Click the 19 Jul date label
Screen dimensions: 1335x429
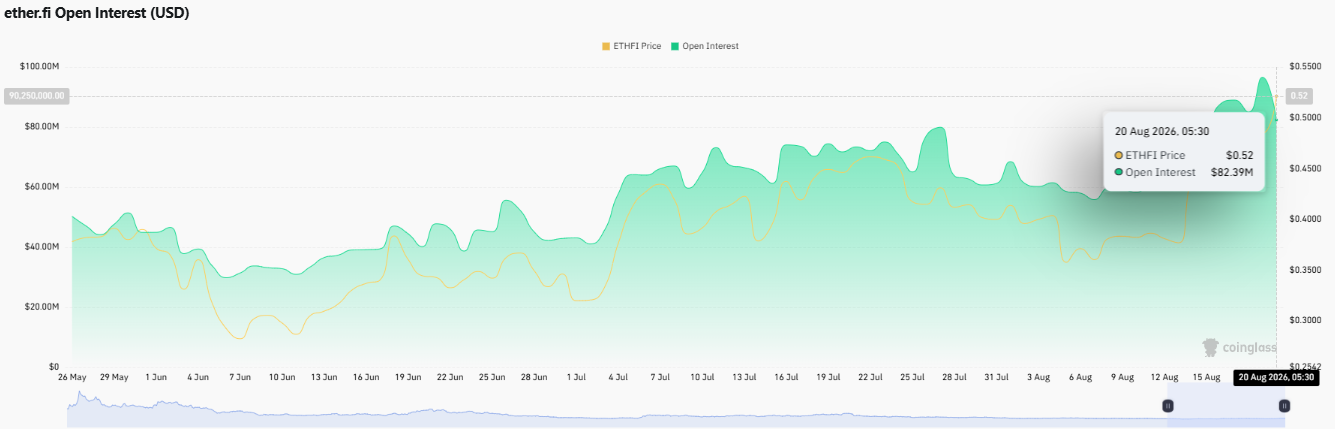[827, 377]
